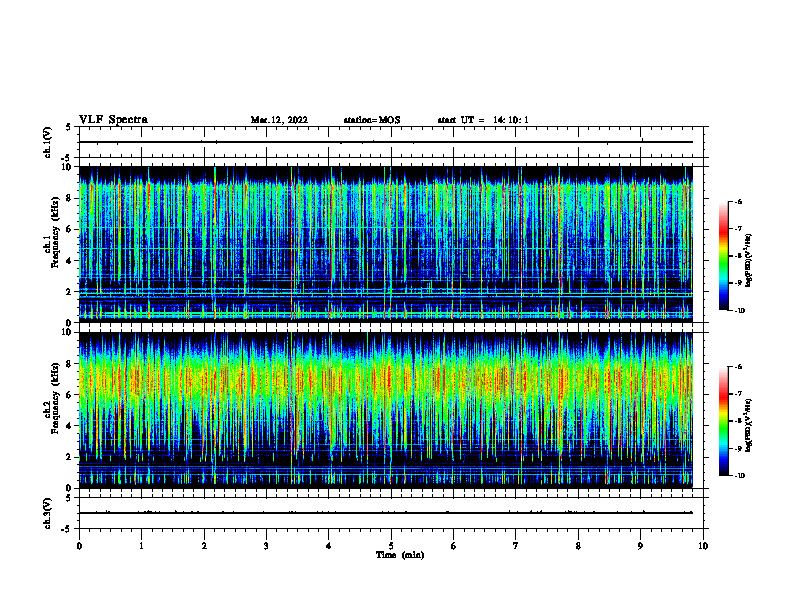Select the ch.2 "Frequency (kHz)" axis label
Image resolution: width=792 pixels, height=612 pixels.
click(x=55, y=398)
